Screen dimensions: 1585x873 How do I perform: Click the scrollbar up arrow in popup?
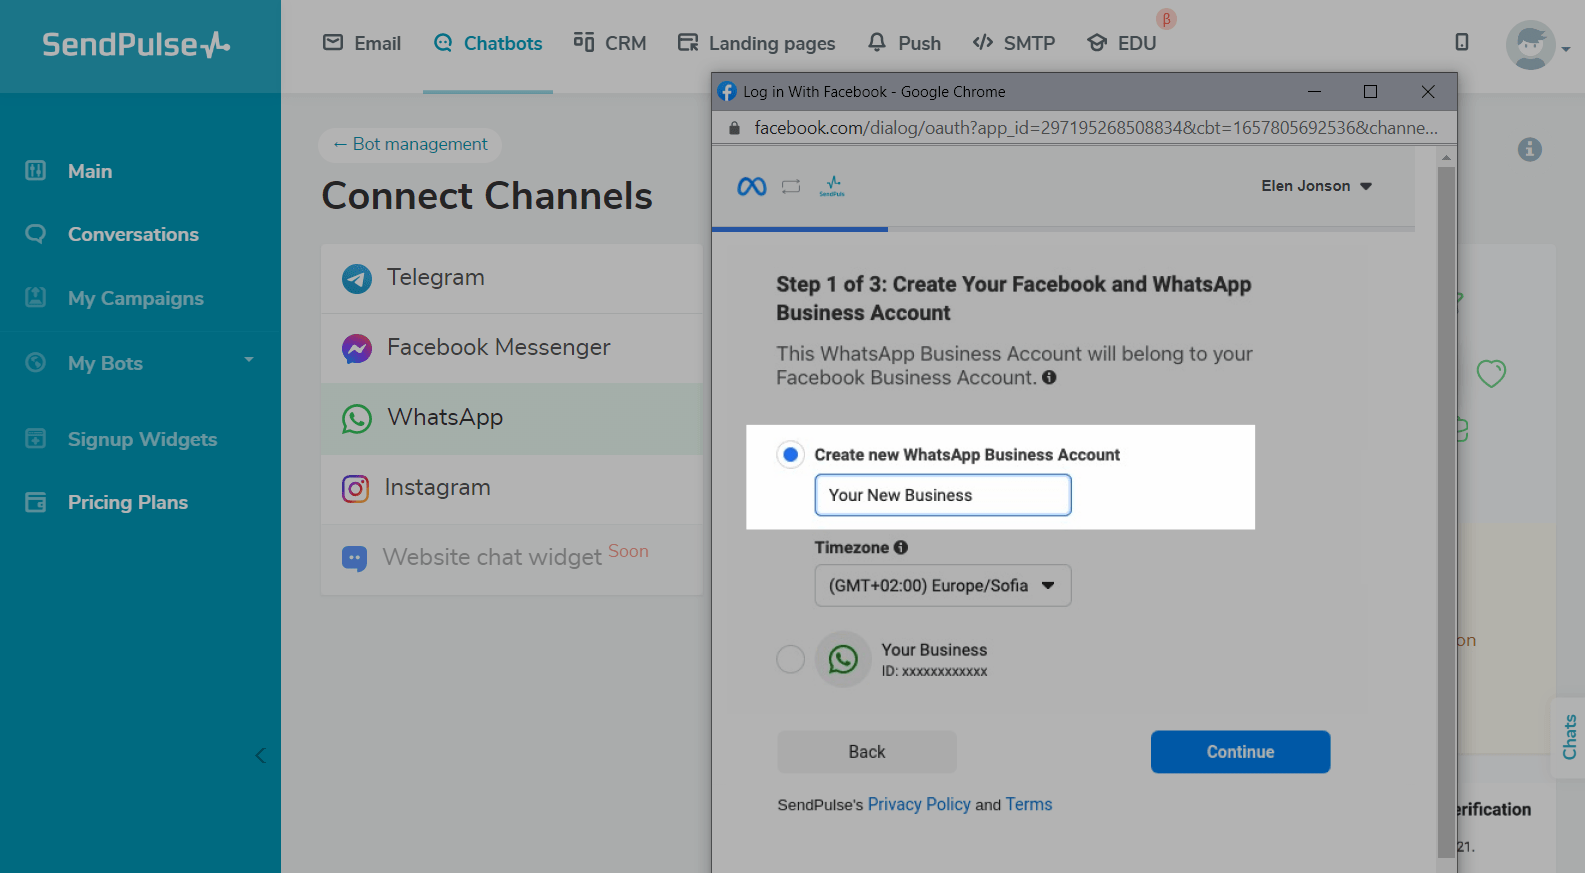[x=1446, y=157]
